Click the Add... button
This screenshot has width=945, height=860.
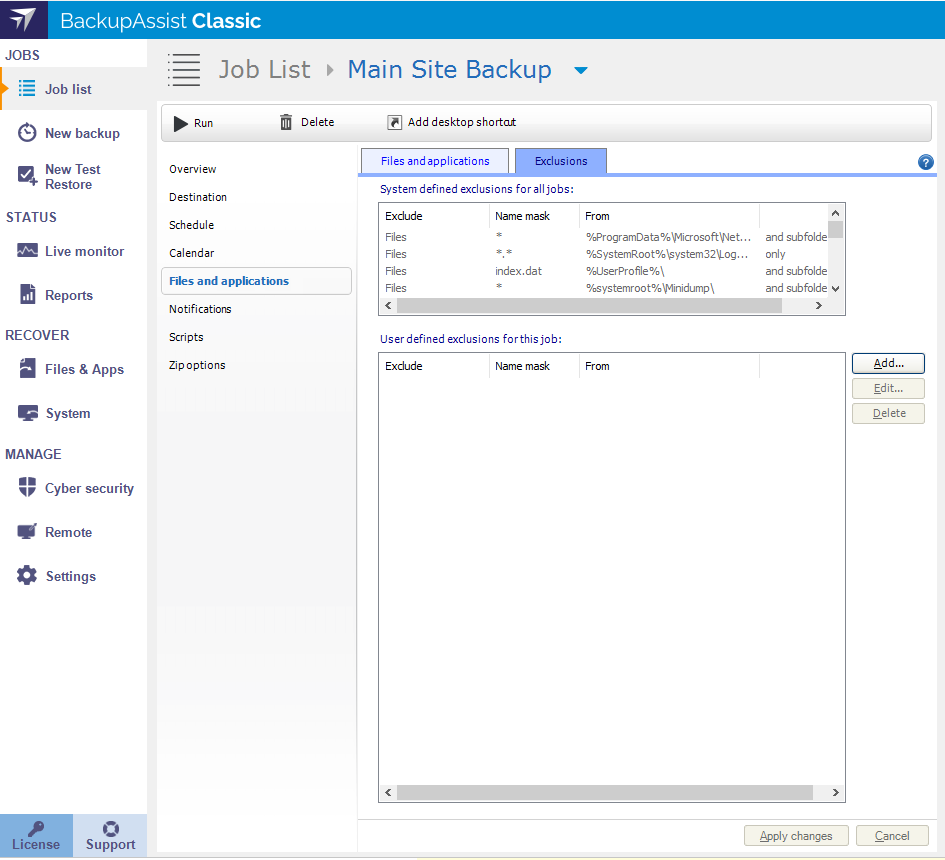pos(888,363)
